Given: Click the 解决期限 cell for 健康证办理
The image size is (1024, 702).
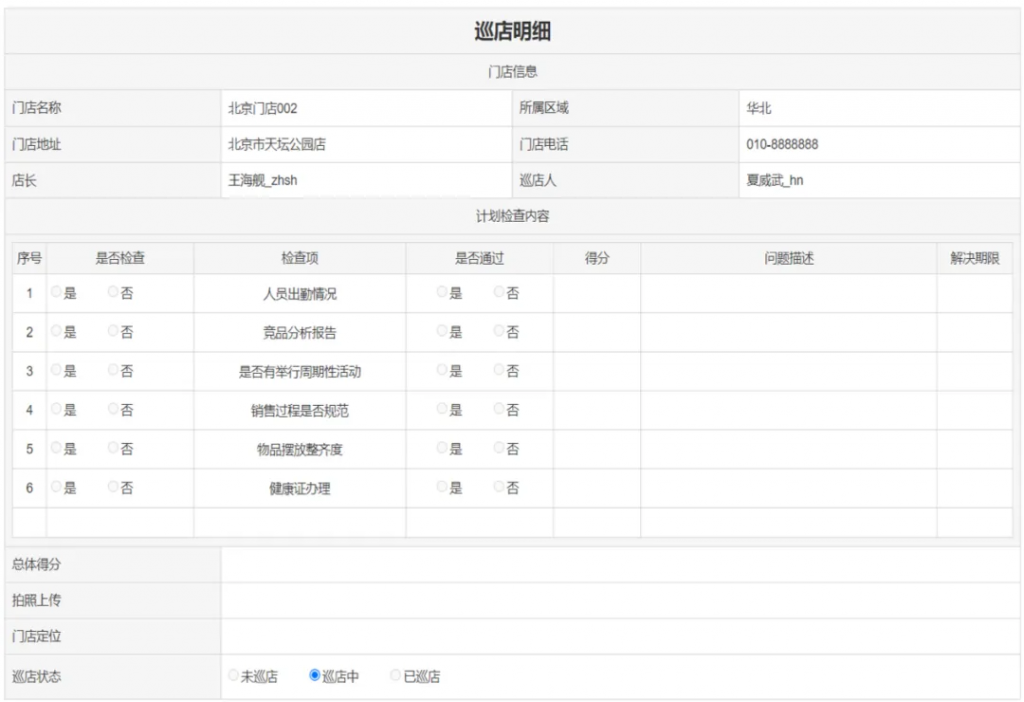Looking at the screenshot, I should 974,489.
